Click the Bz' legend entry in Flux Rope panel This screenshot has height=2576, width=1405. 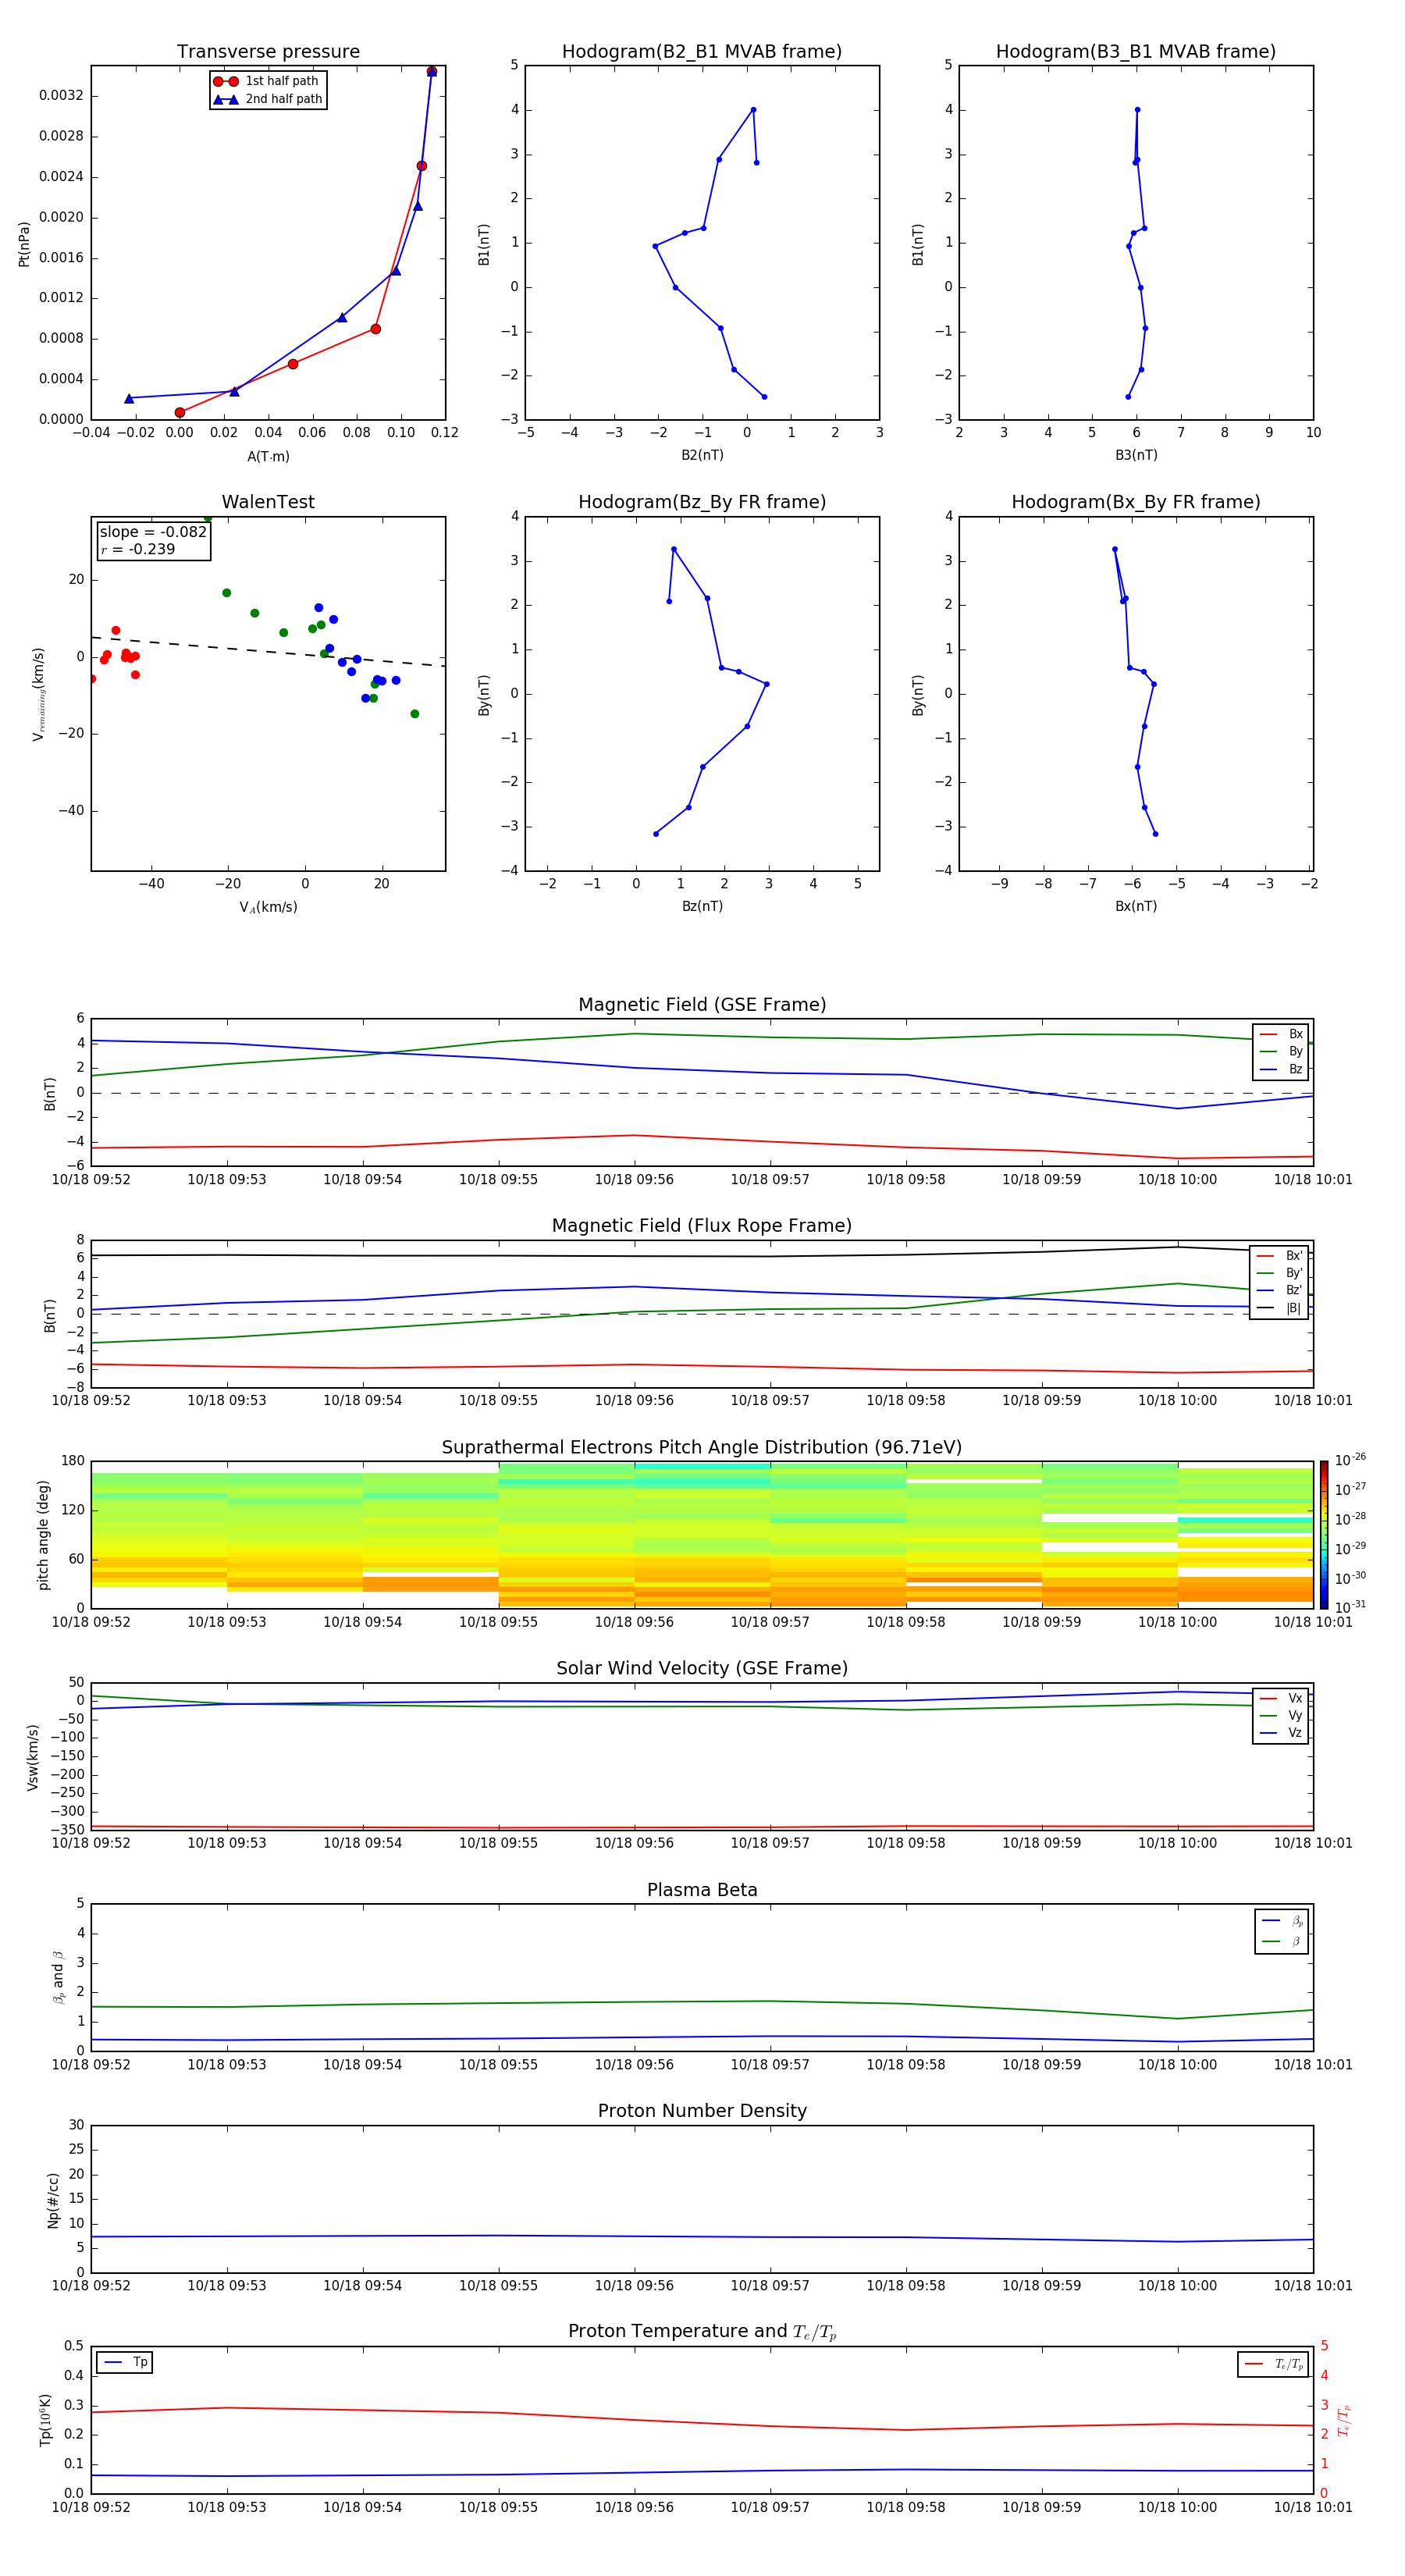(1279, 1291)
